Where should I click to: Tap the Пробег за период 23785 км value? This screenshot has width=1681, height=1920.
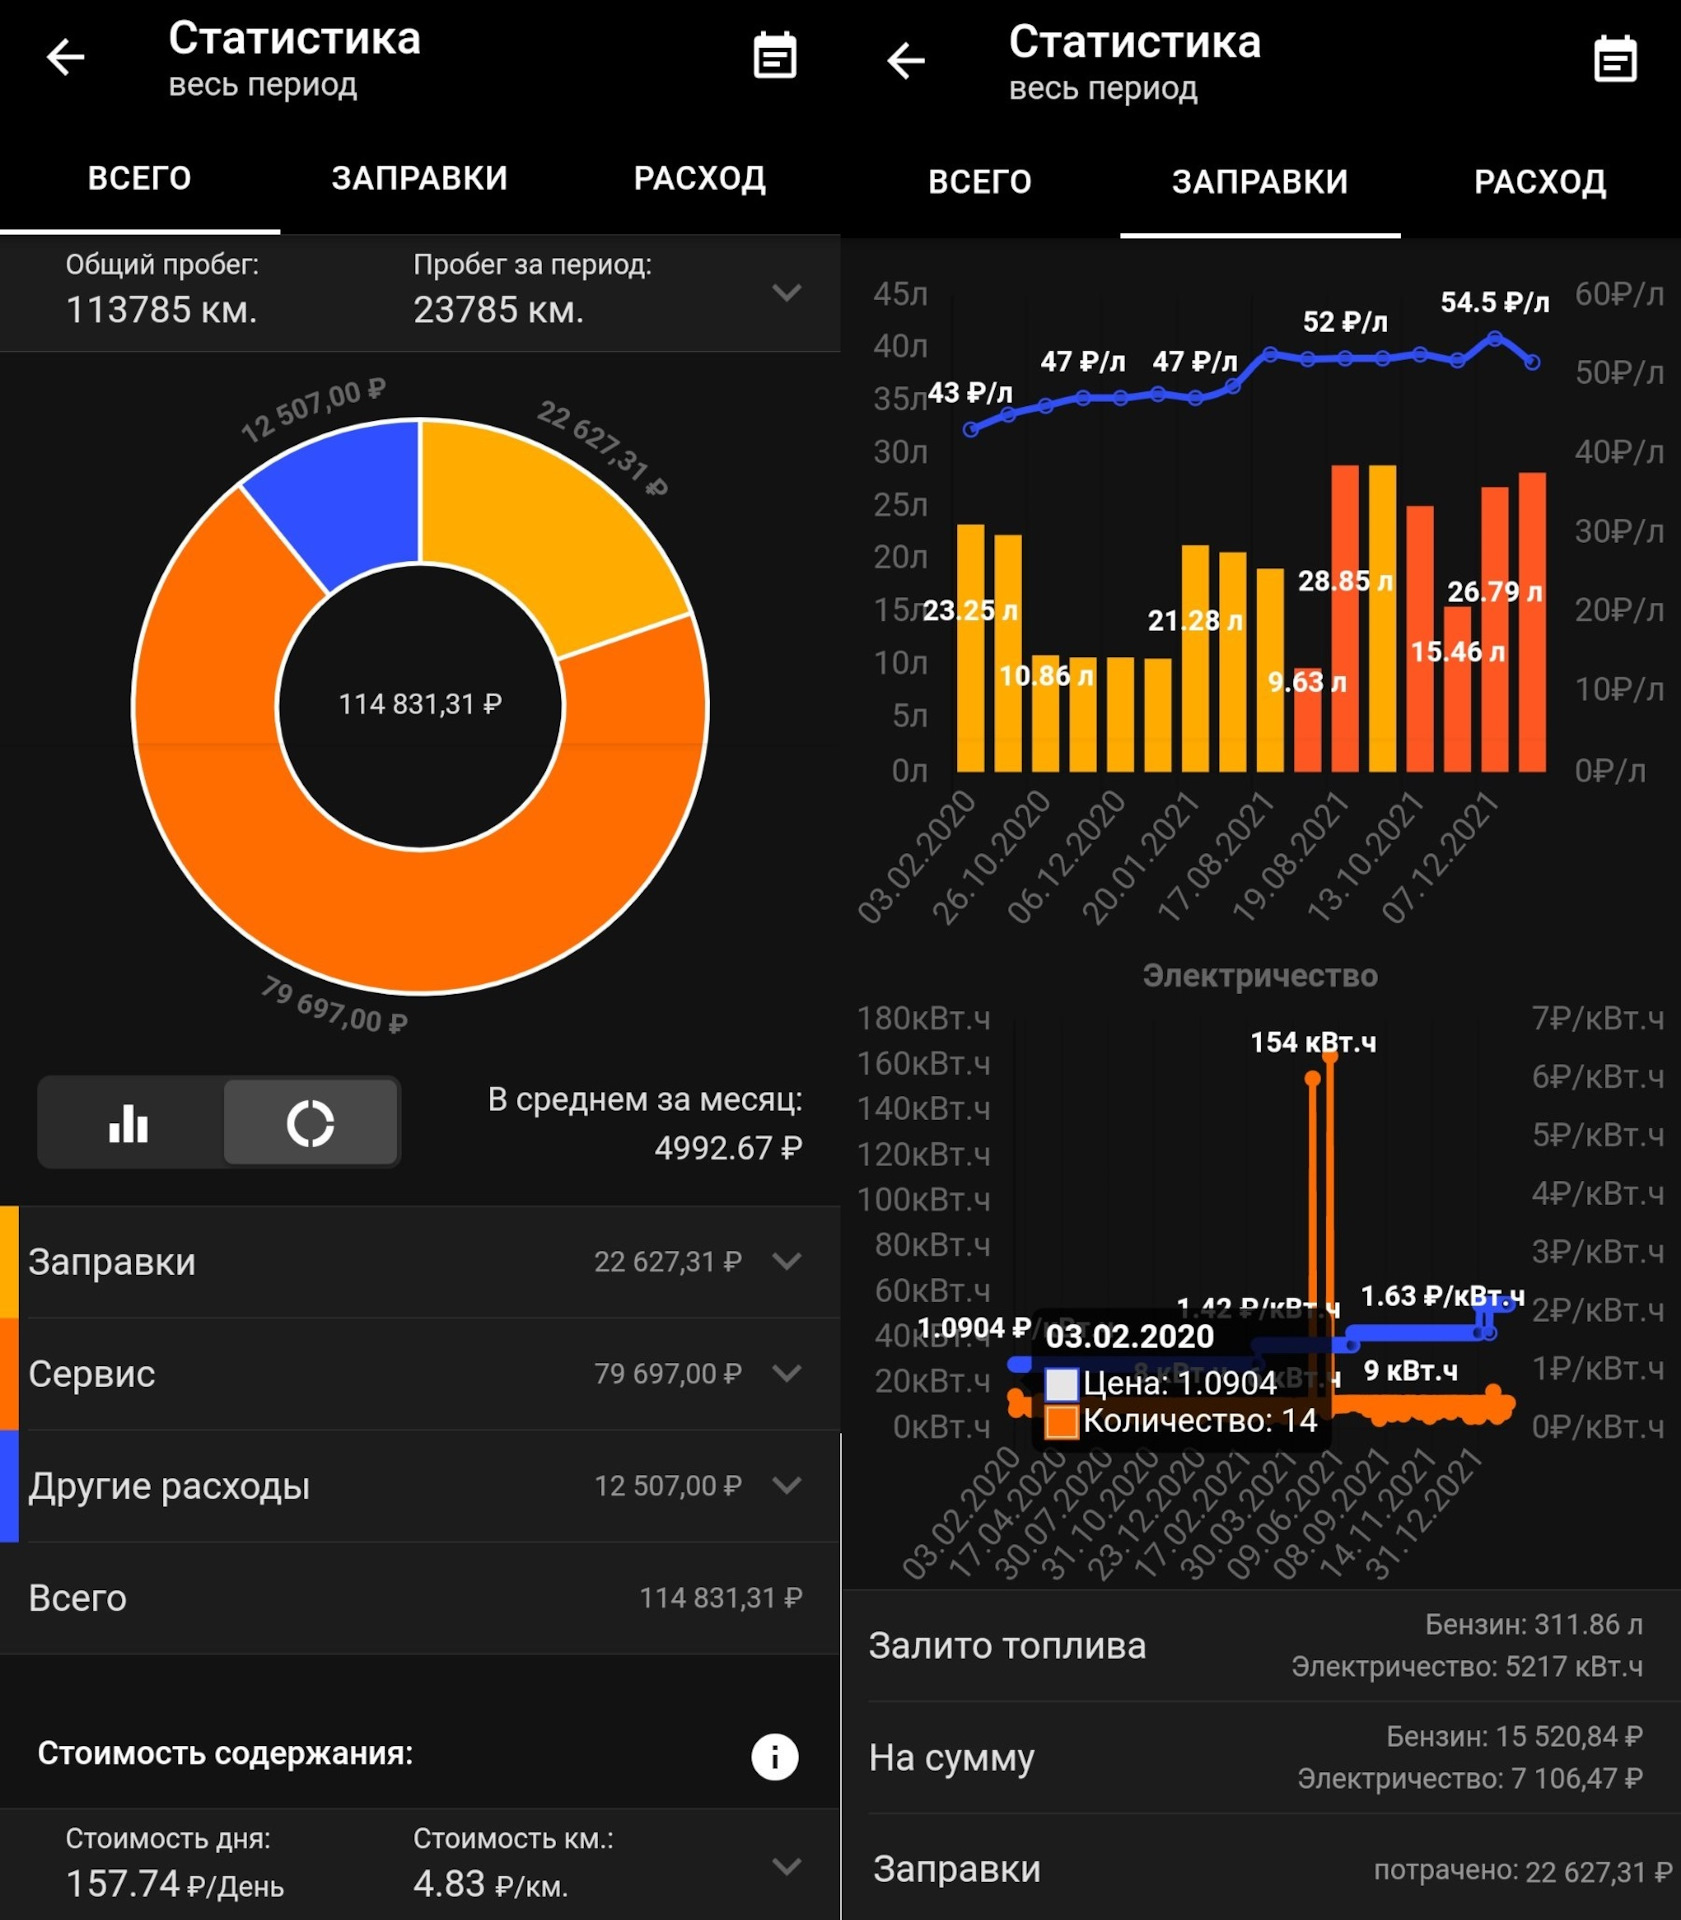click(498, 310)
